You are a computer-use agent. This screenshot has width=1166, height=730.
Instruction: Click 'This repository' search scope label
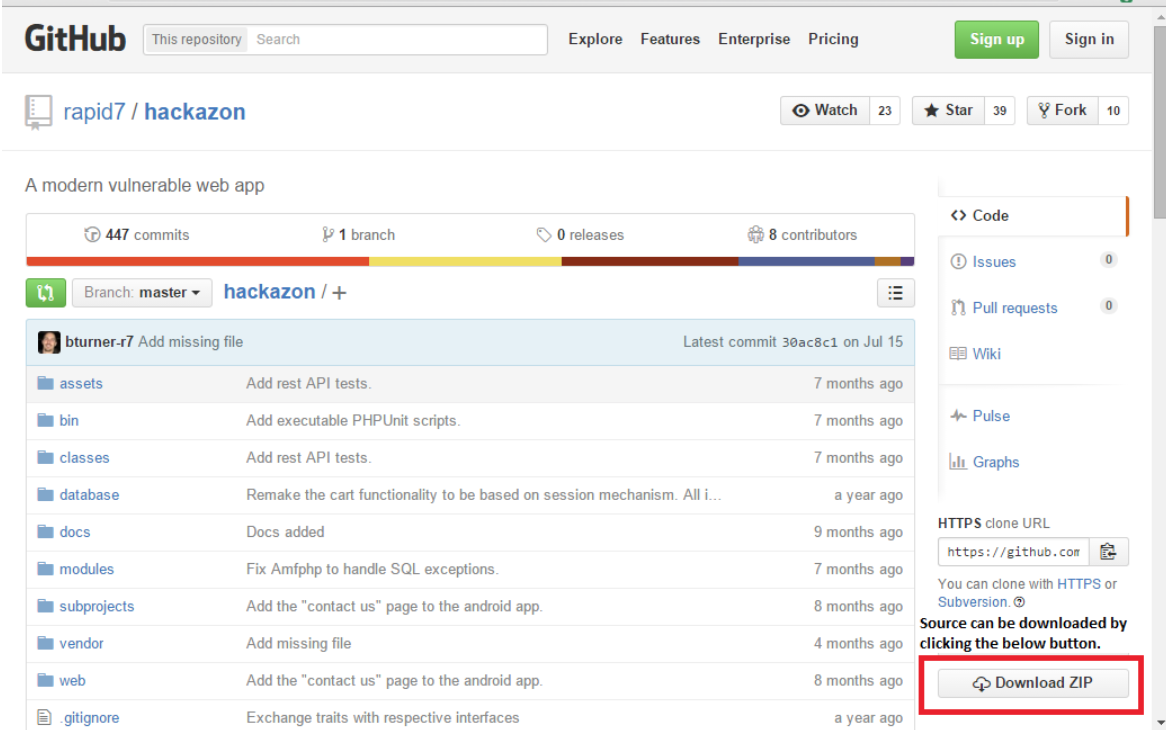point(196,39)
